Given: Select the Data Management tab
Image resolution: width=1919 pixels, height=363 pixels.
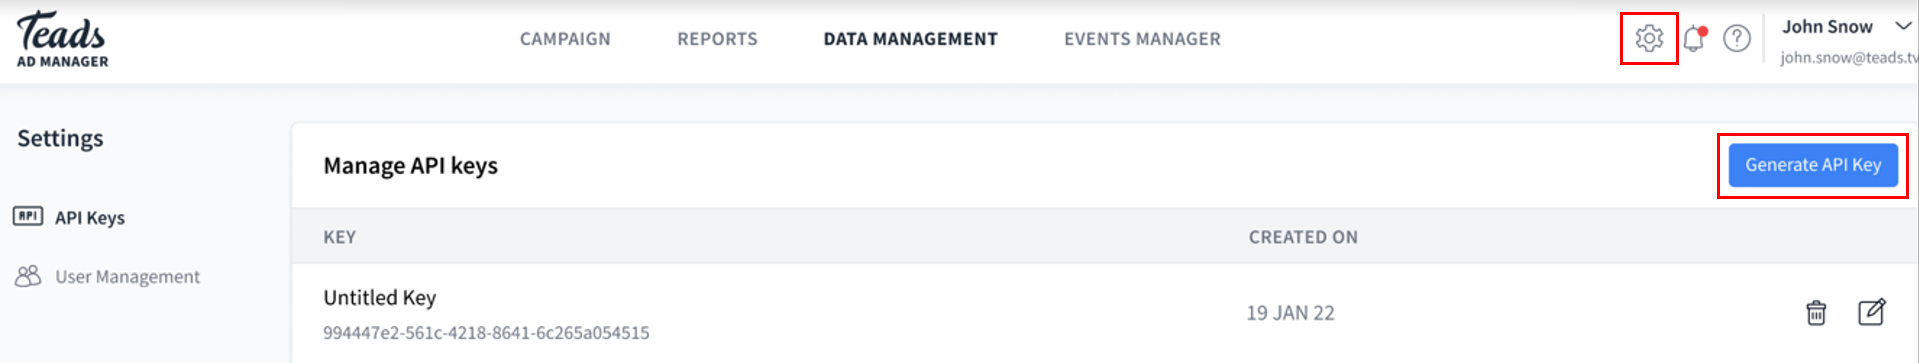Looking at the screenshot, I should (910, 39).
